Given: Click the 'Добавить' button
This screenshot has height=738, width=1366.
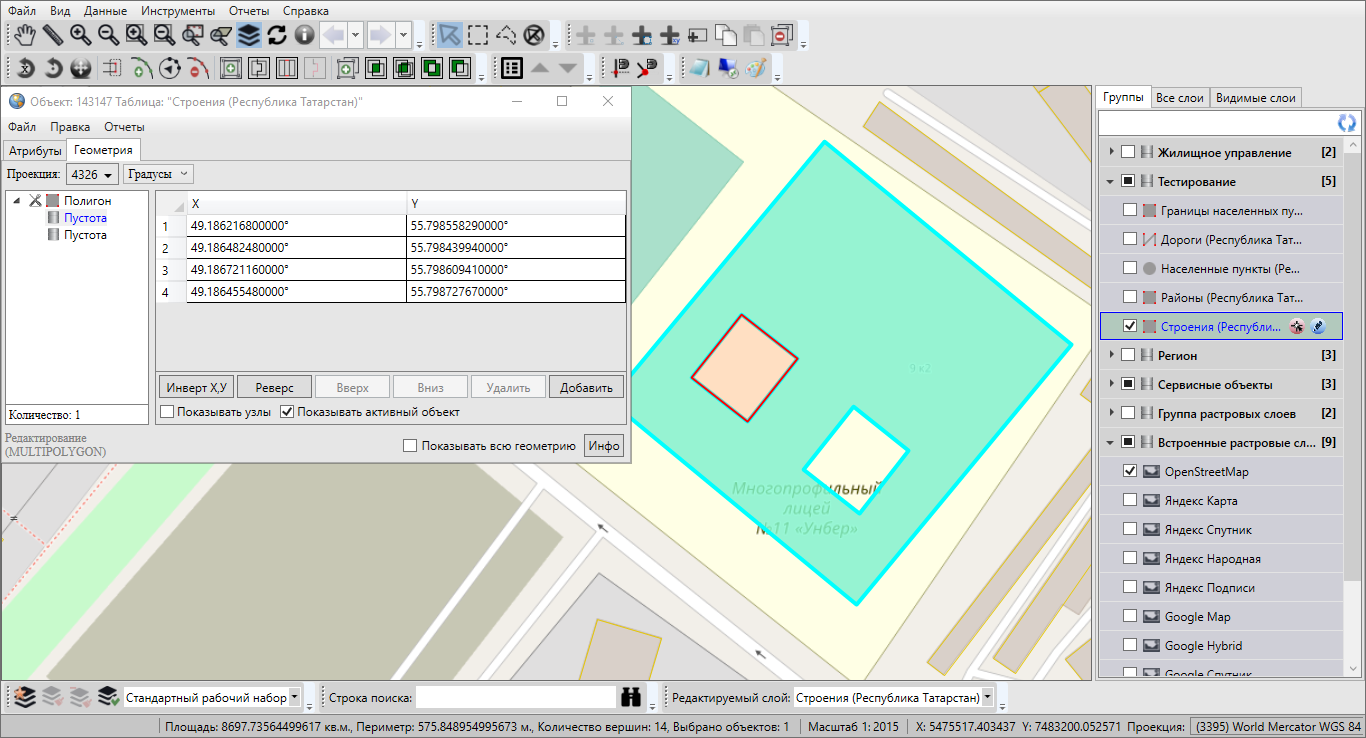Looking at the screenshot, I should (586, 387).
